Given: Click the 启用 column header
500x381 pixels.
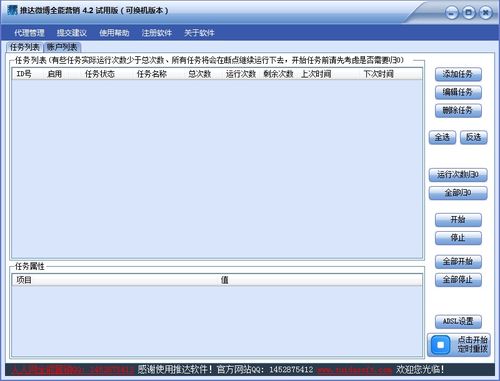Looking at the screenshot, I should point(55,74).
